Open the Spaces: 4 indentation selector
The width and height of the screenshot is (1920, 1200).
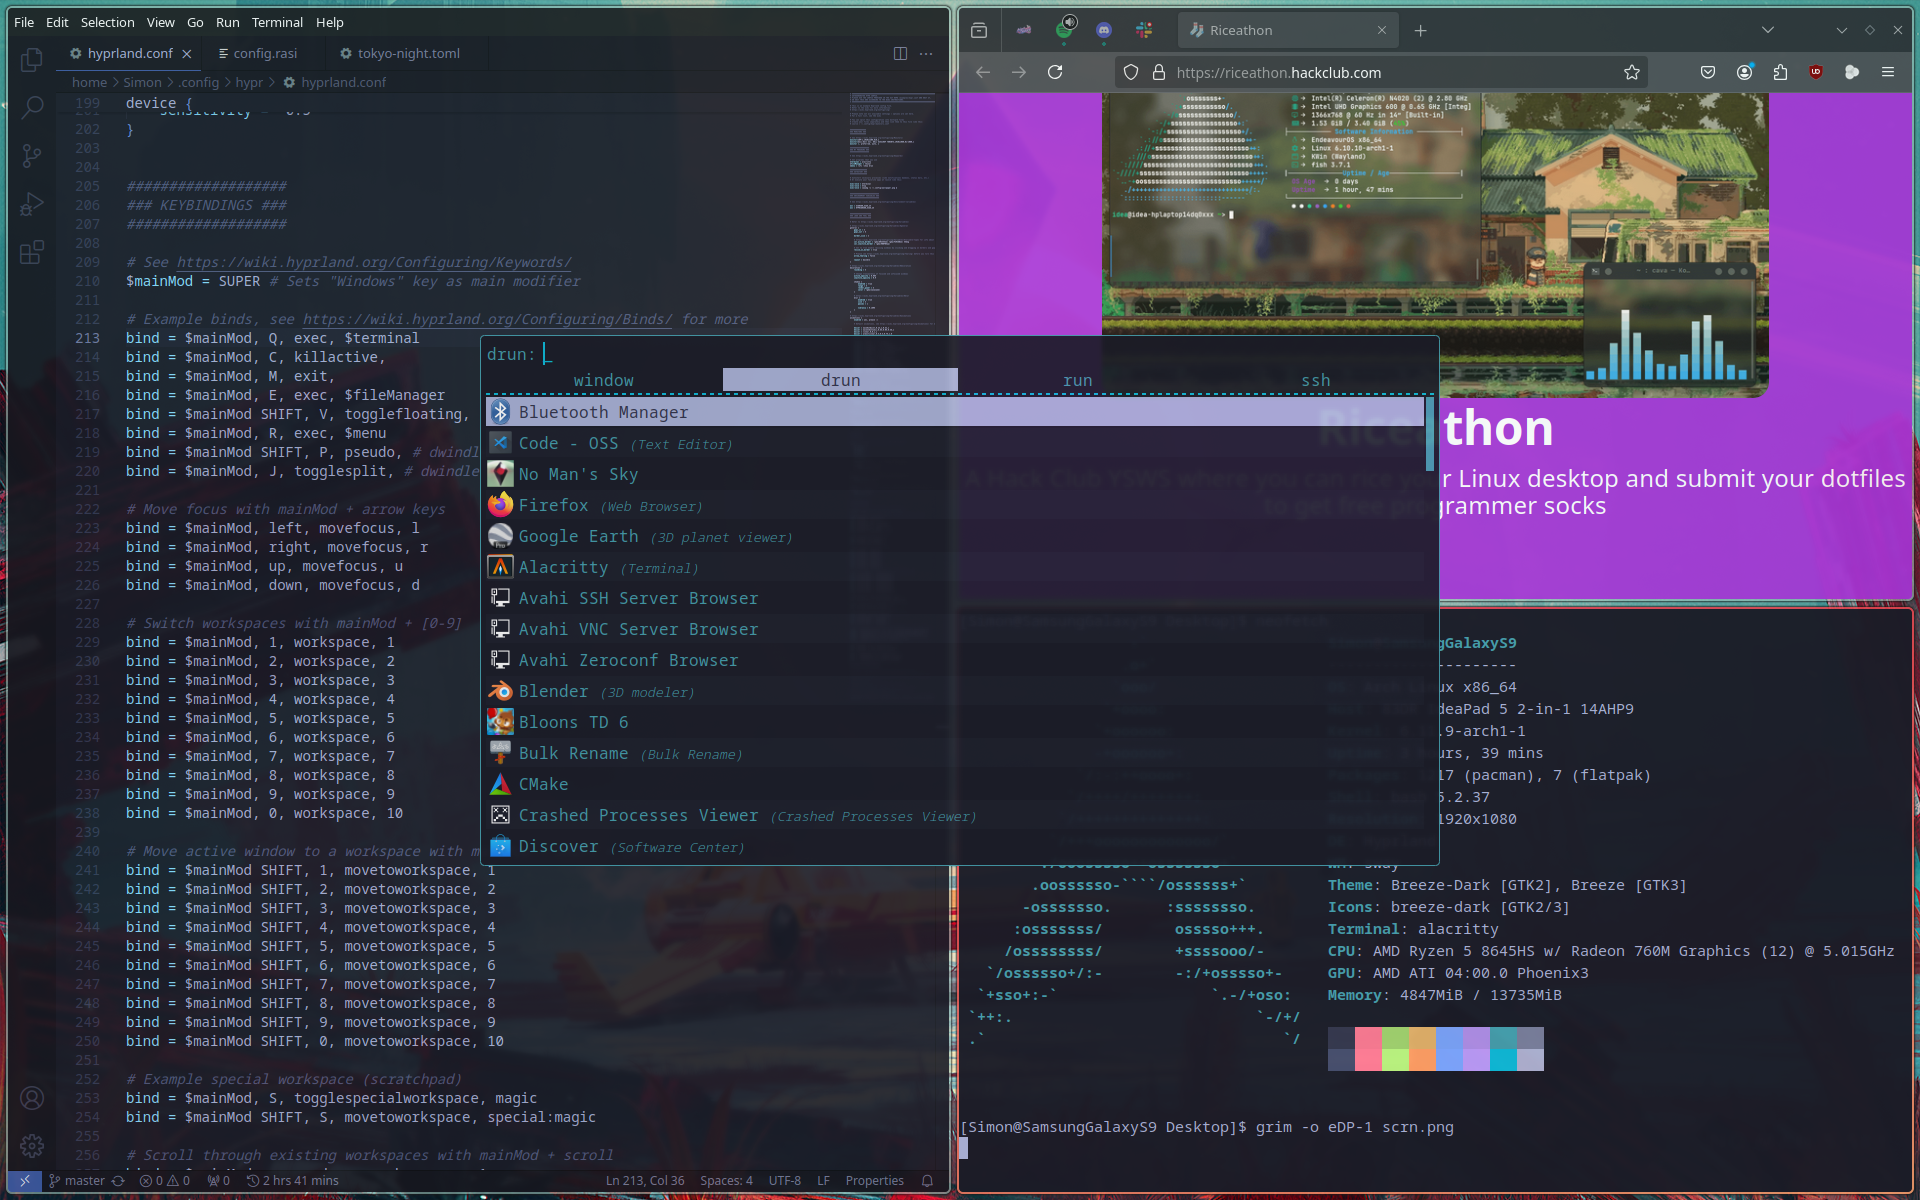[x=726, y=1180]
